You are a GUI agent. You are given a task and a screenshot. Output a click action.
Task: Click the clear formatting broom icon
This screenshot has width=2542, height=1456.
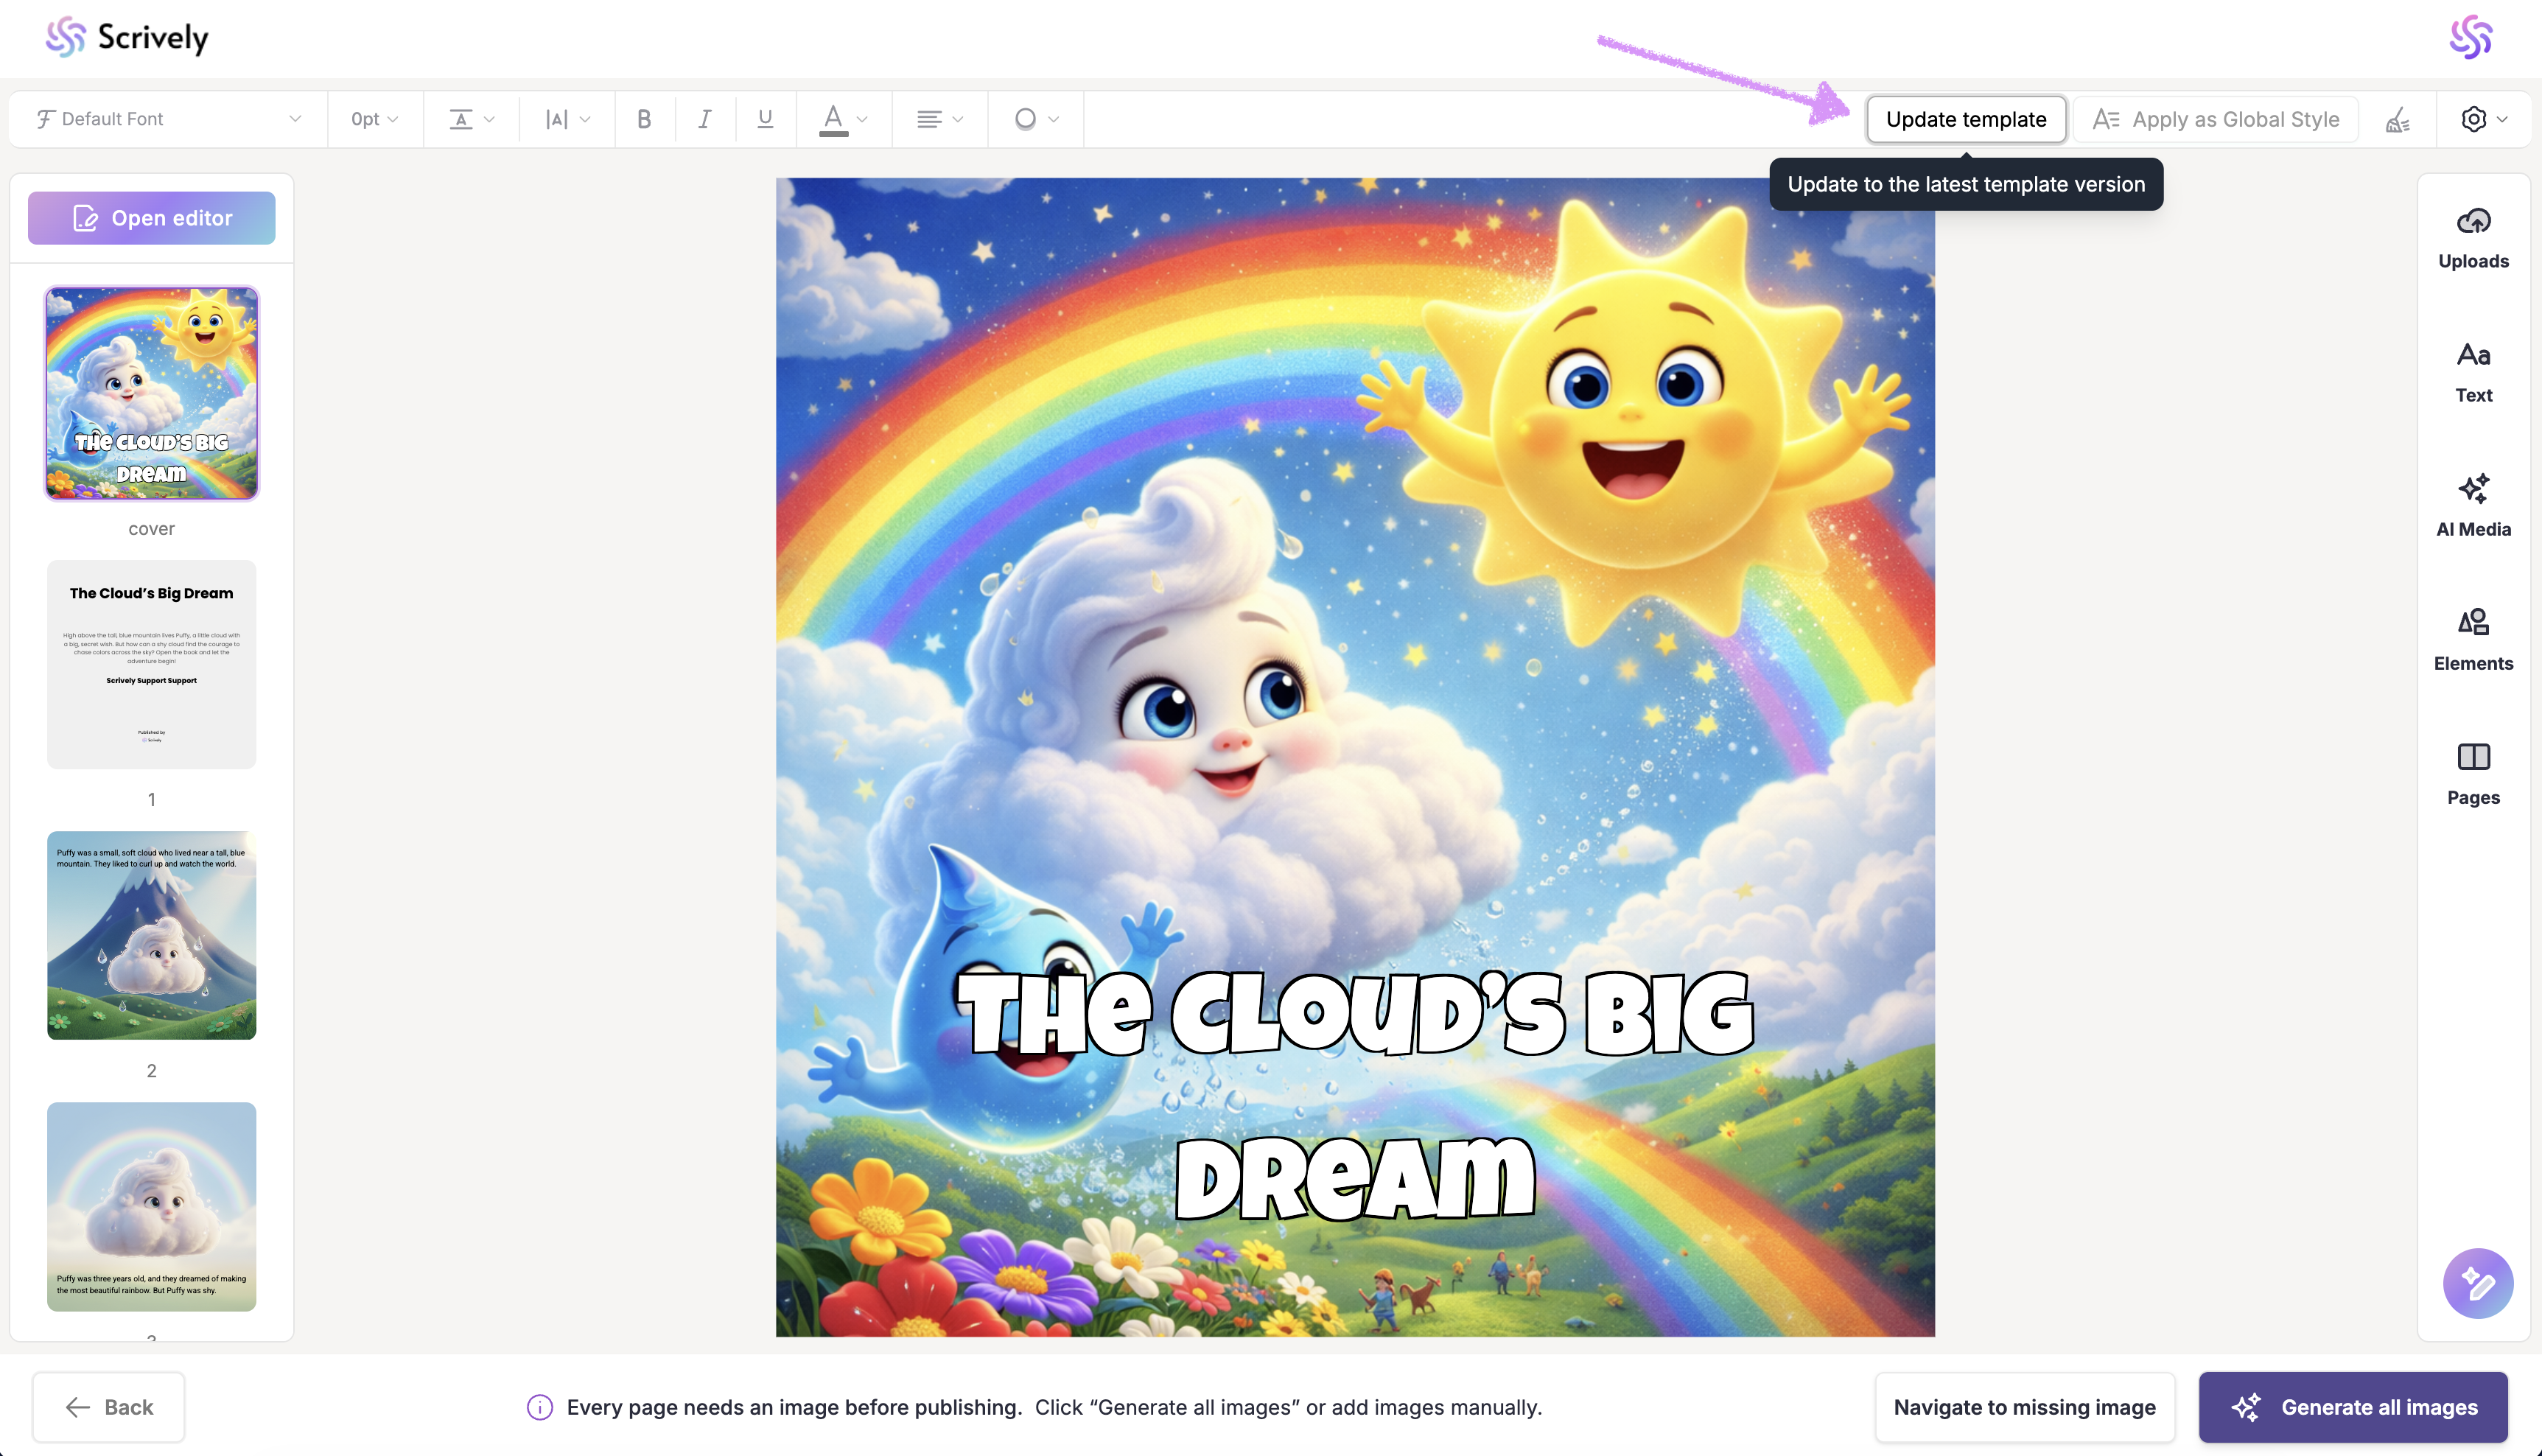tap(2397, 120)
